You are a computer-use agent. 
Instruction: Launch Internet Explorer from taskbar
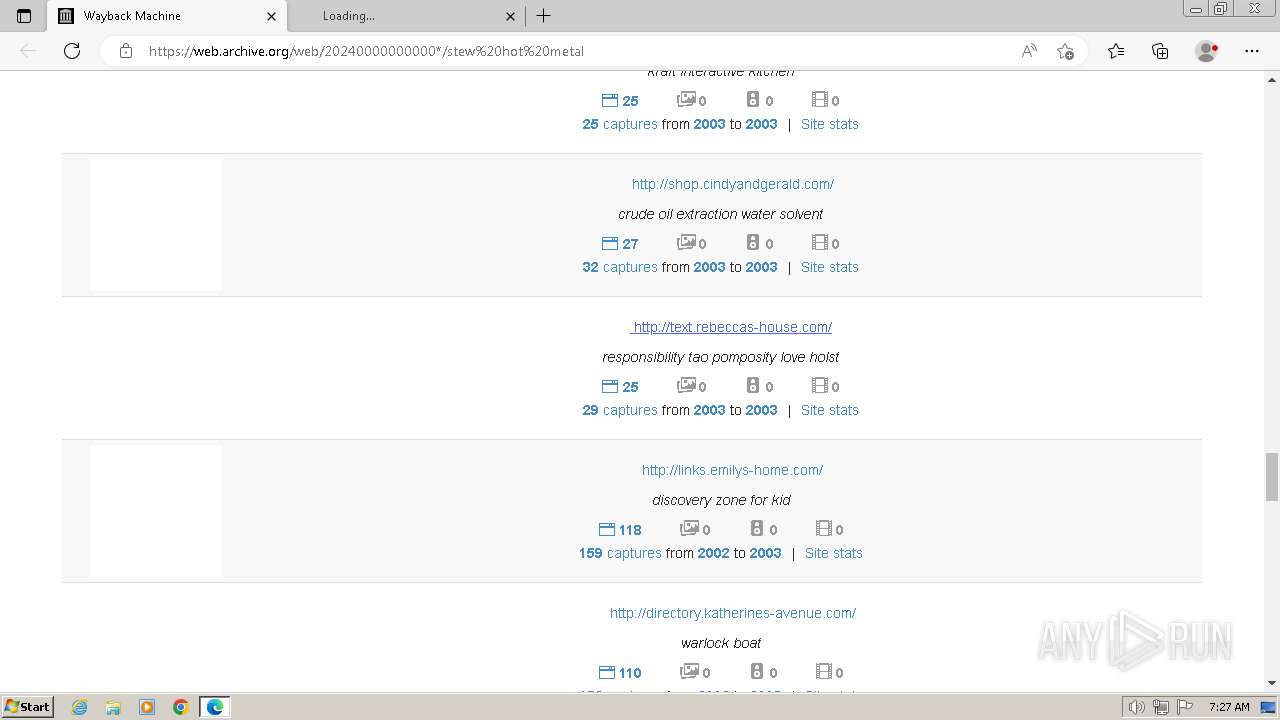79,707
